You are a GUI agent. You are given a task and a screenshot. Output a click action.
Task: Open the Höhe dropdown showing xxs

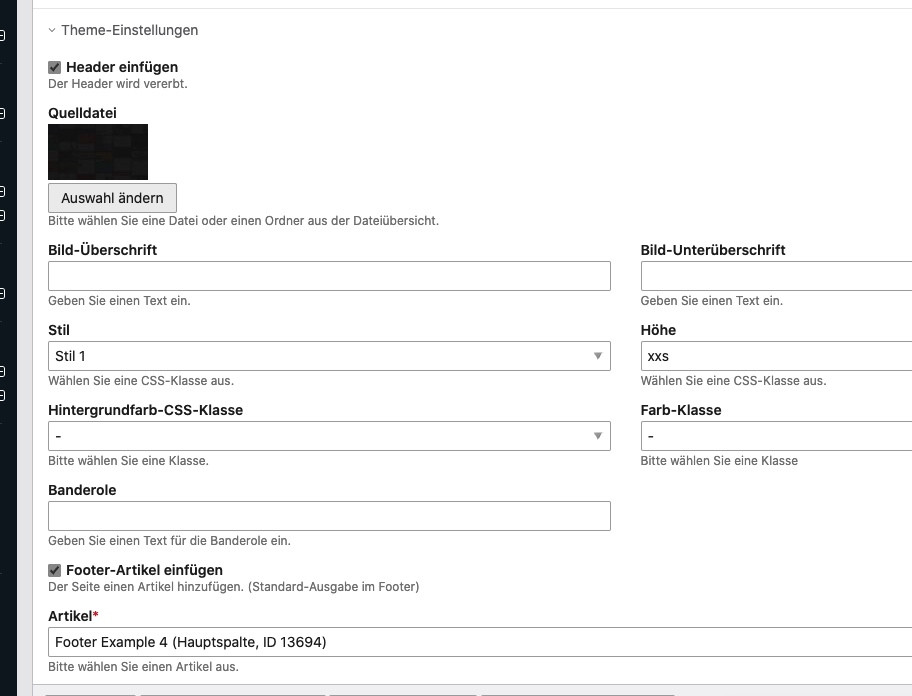click(x=776, y=357)
